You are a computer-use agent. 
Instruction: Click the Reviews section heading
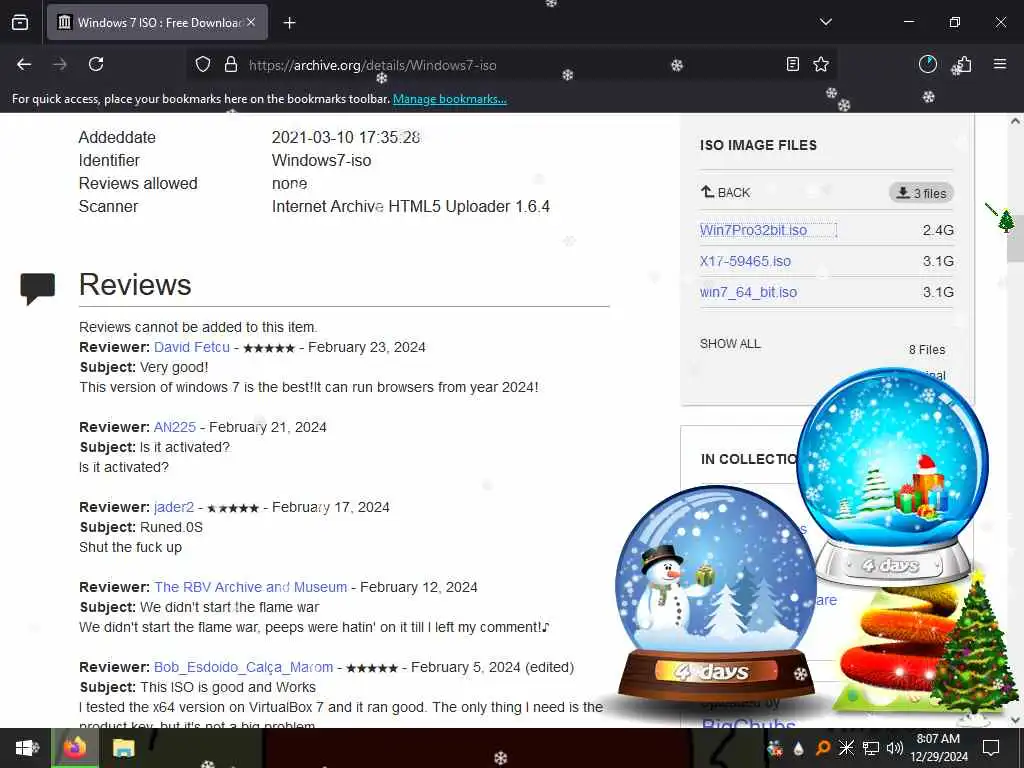(x=135, y=285)
